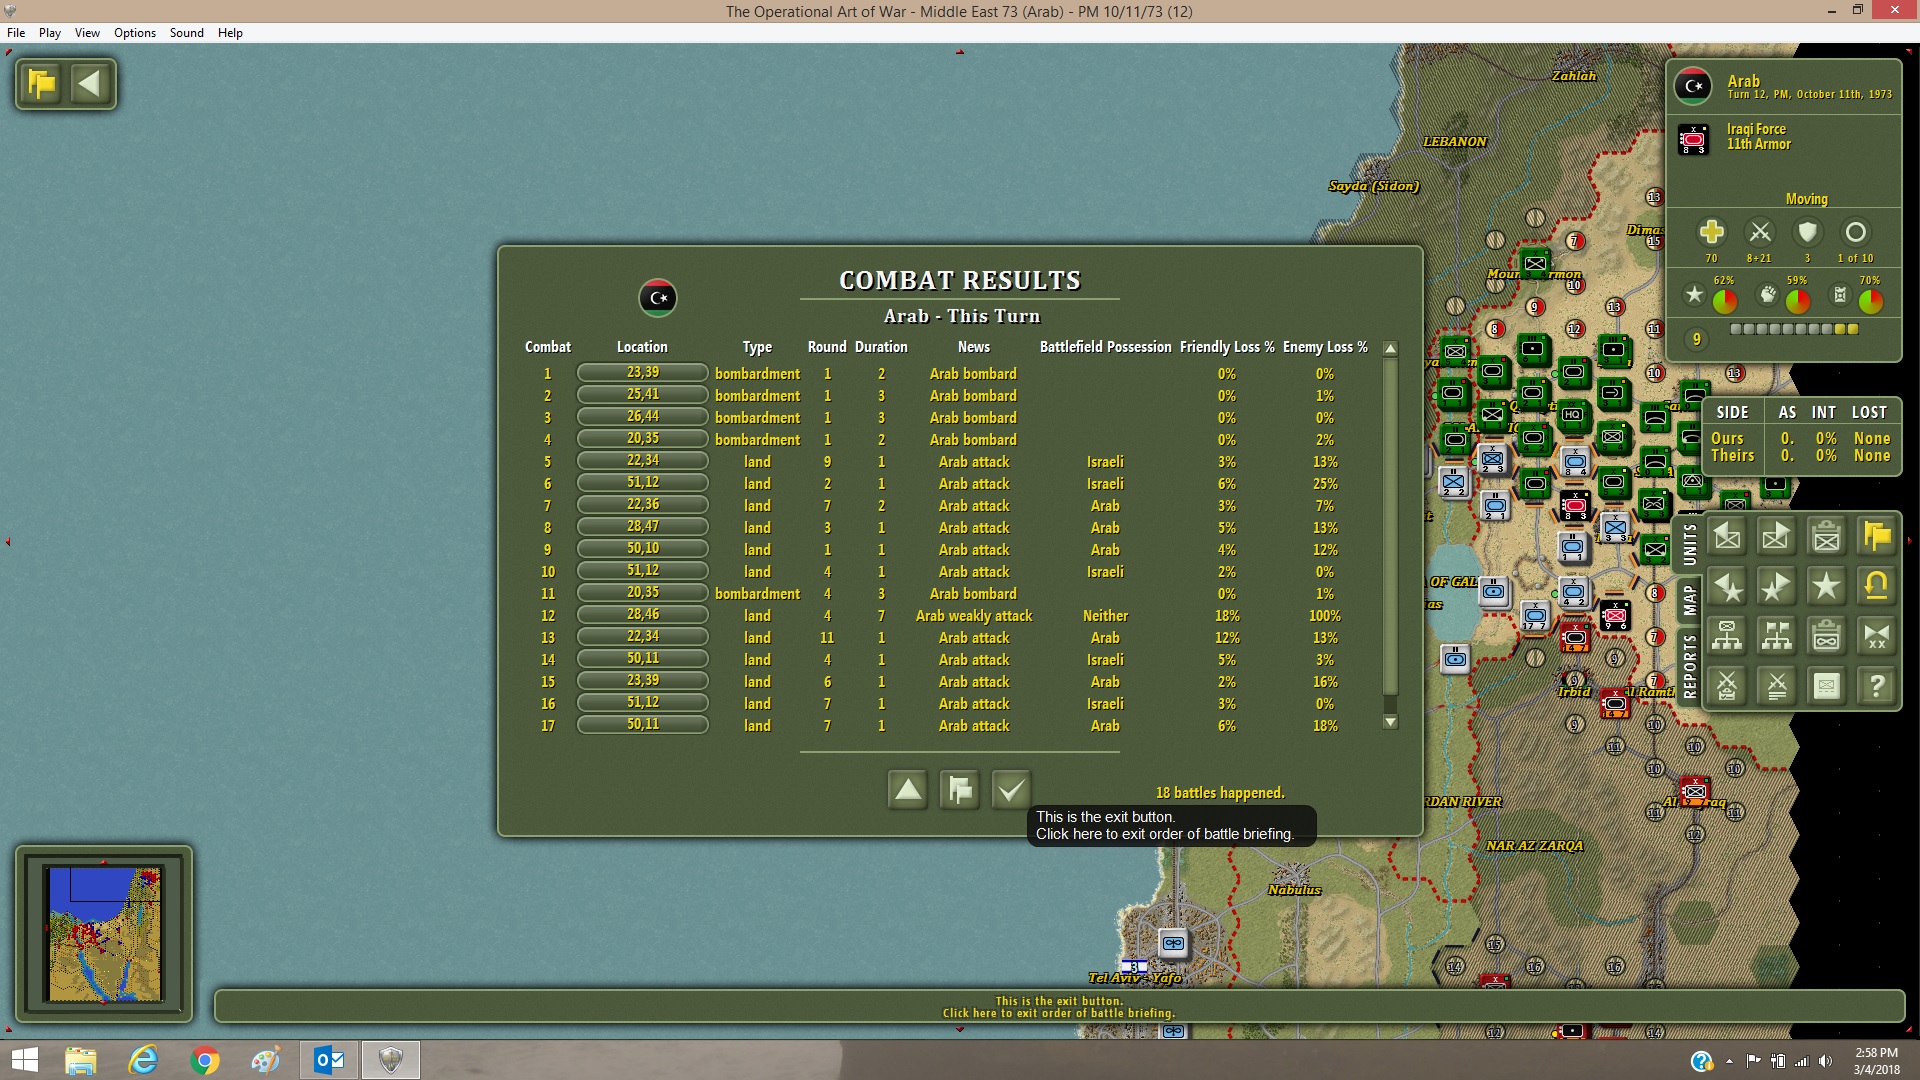Screen dimensions: 1920x1080
Task: Open the View menu
Action: point(87,33)
